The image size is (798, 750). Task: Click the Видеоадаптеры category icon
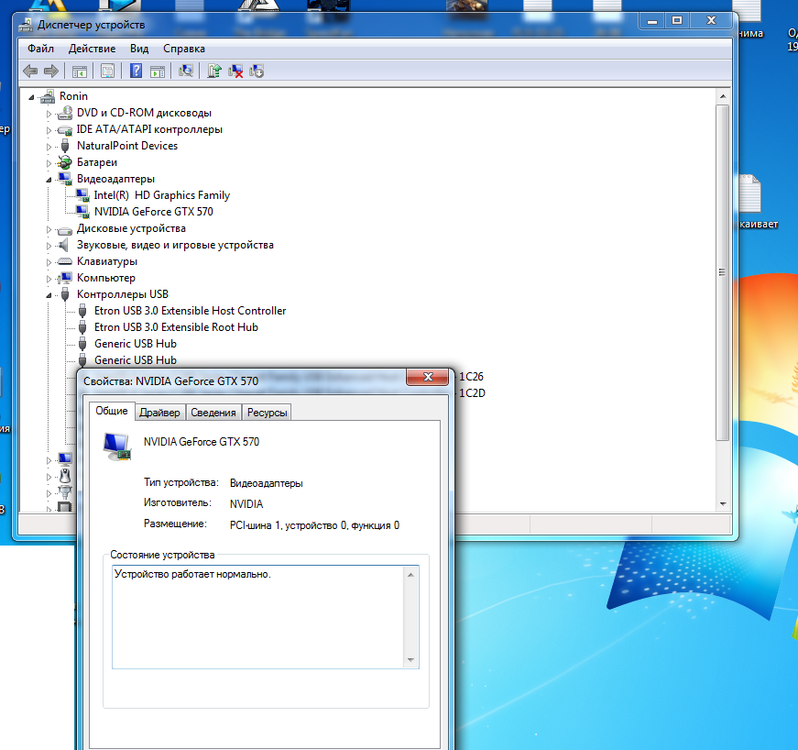[x=65, y=179]
